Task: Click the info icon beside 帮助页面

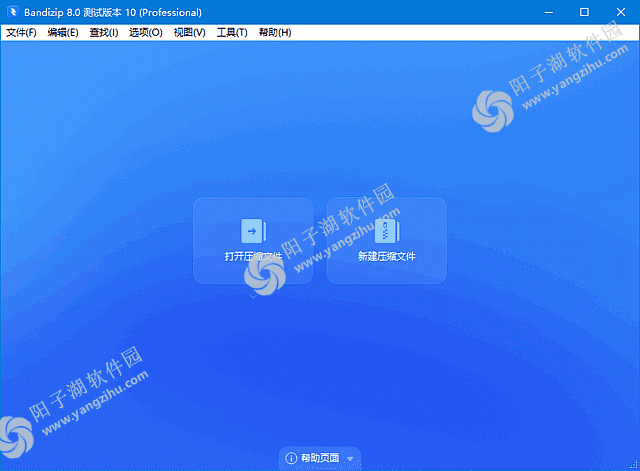Action: 291,458
